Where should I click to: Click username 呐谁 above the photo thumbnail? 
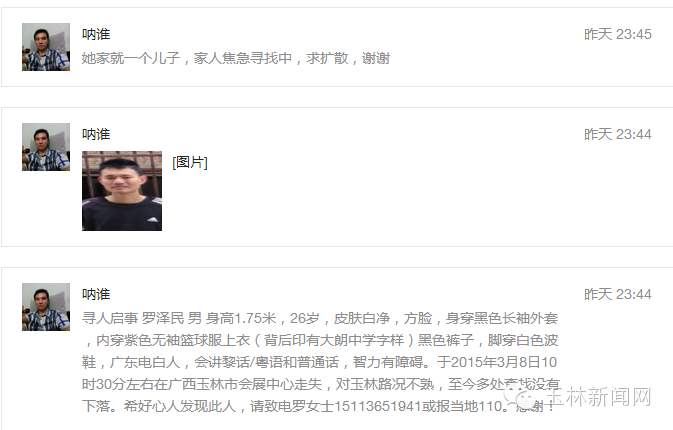96,134
